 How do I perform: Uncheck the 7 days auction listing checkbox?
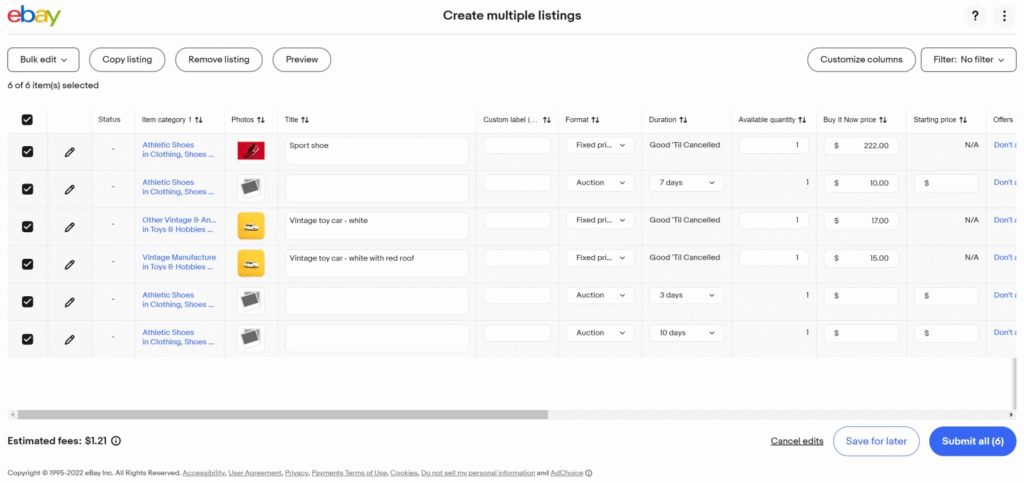27,189
